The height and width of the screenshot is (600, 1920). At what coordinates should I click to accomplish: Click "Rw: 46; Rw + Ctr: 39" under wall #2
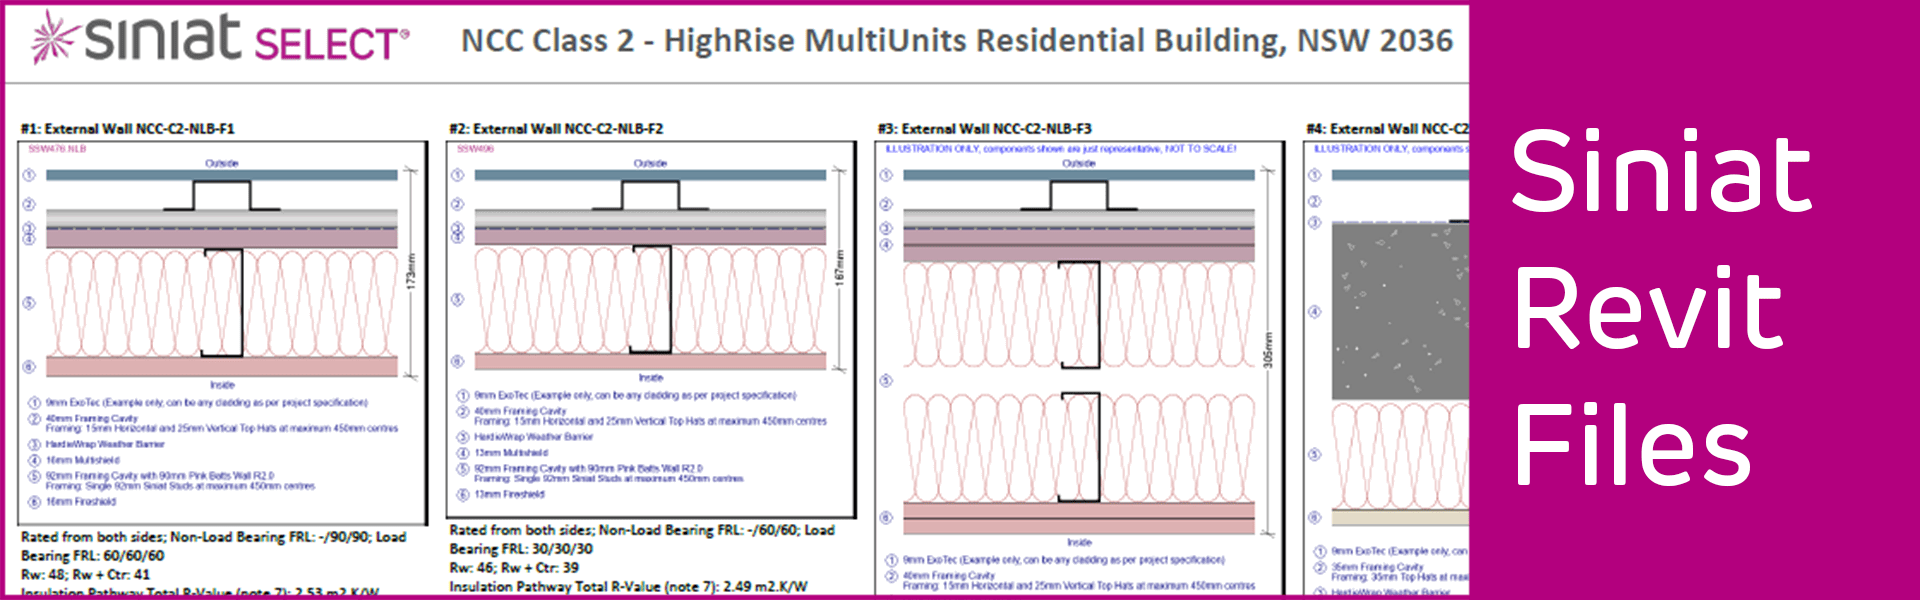514,568
